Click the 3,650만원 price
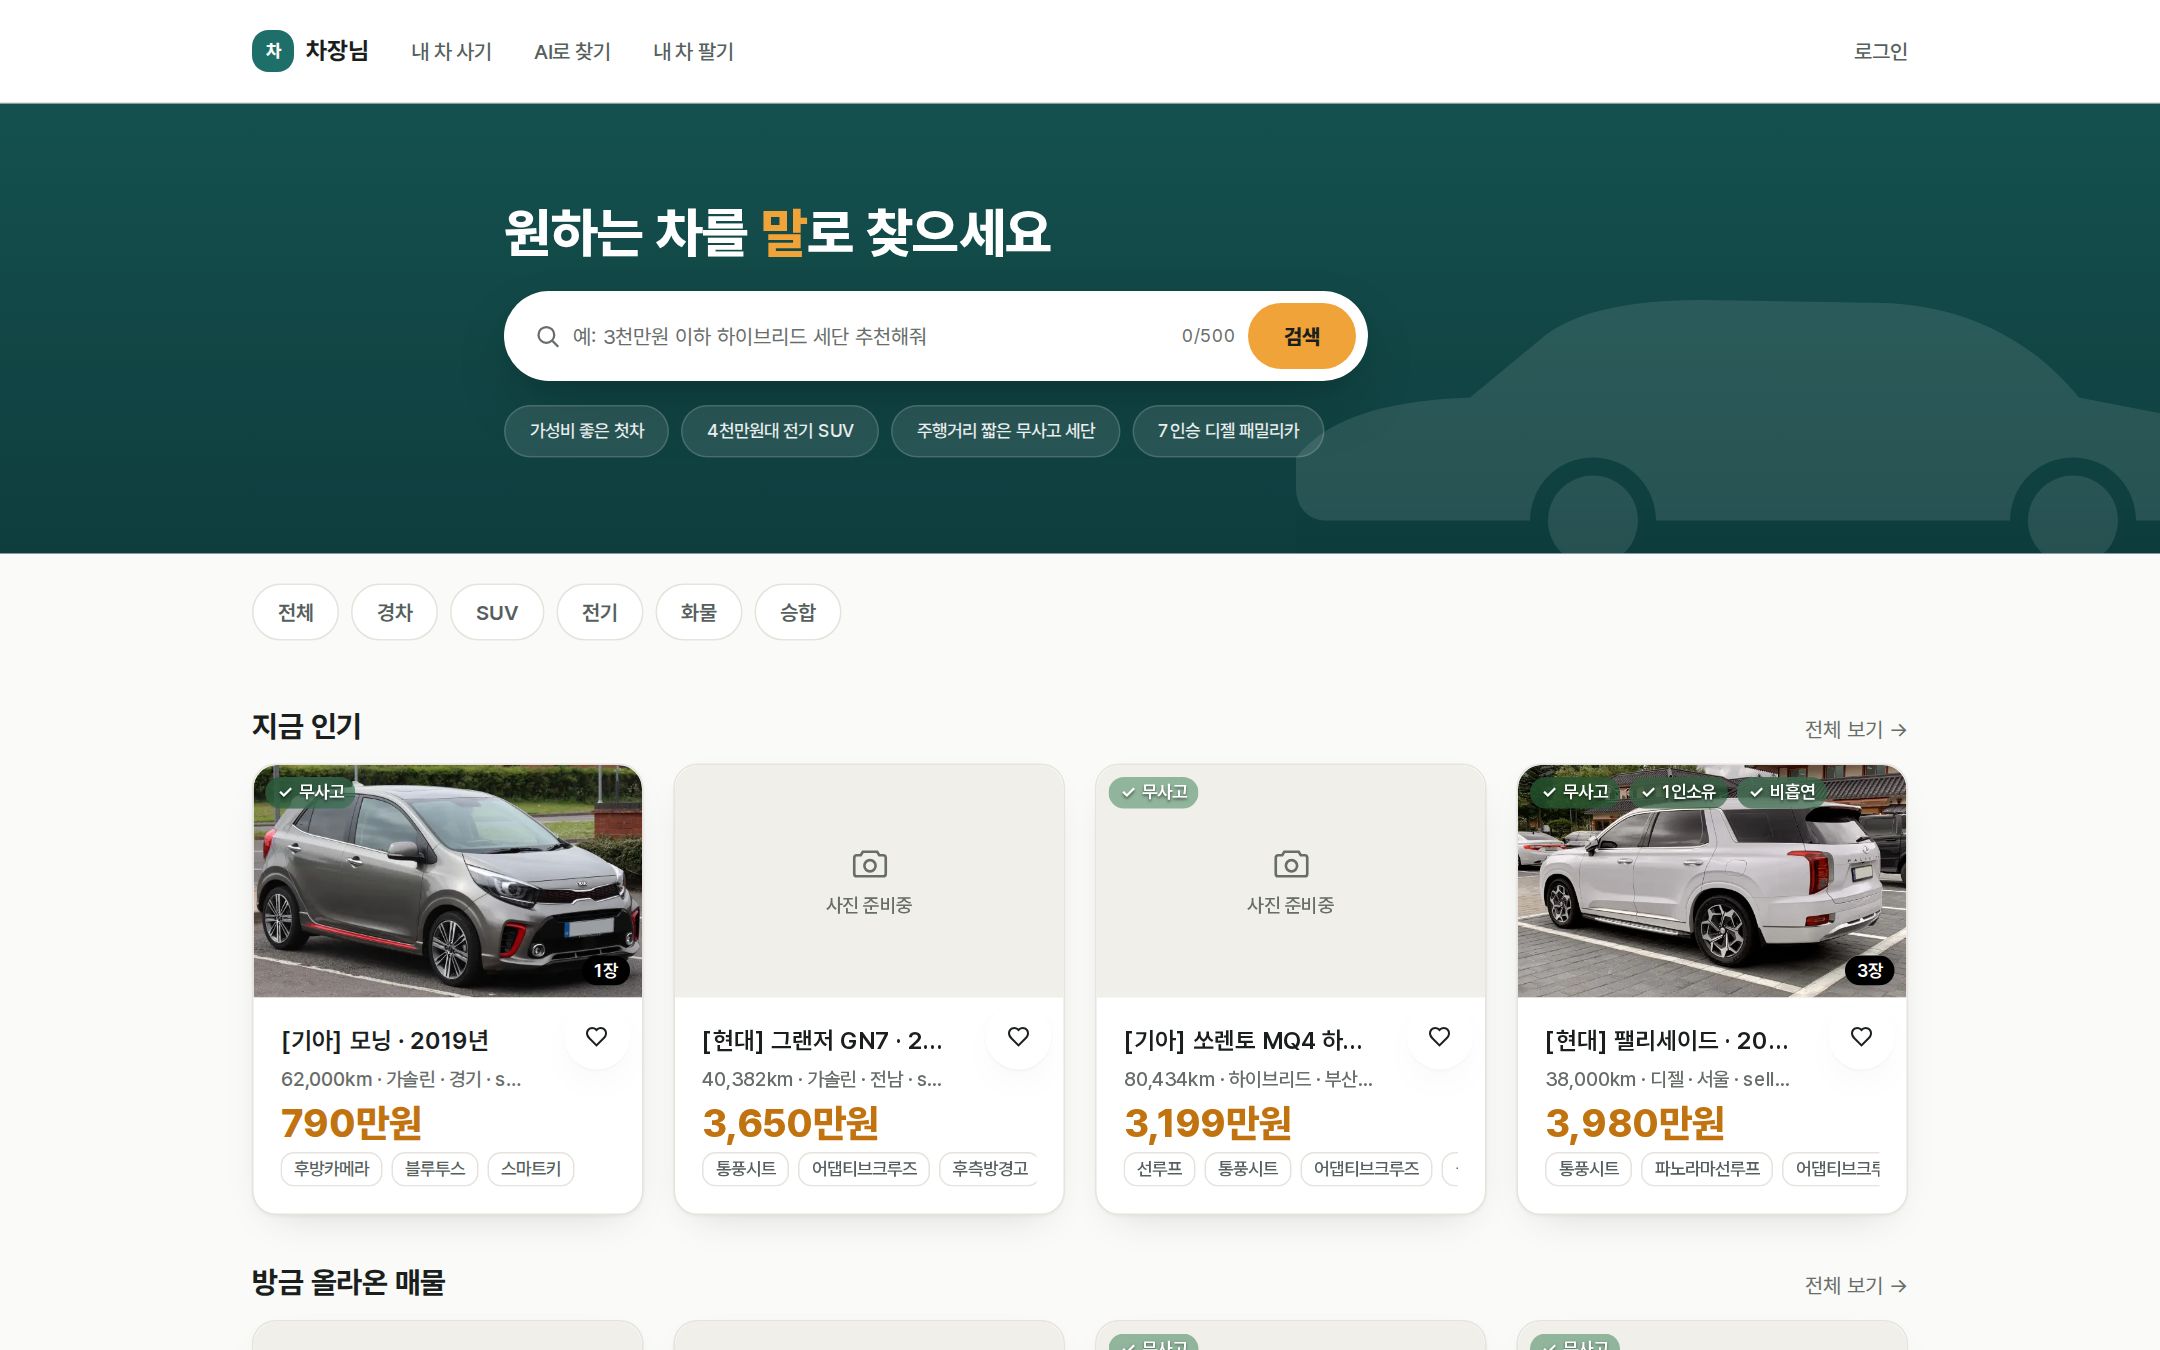This screenshot has height=1350, width=2160. 790,1123
